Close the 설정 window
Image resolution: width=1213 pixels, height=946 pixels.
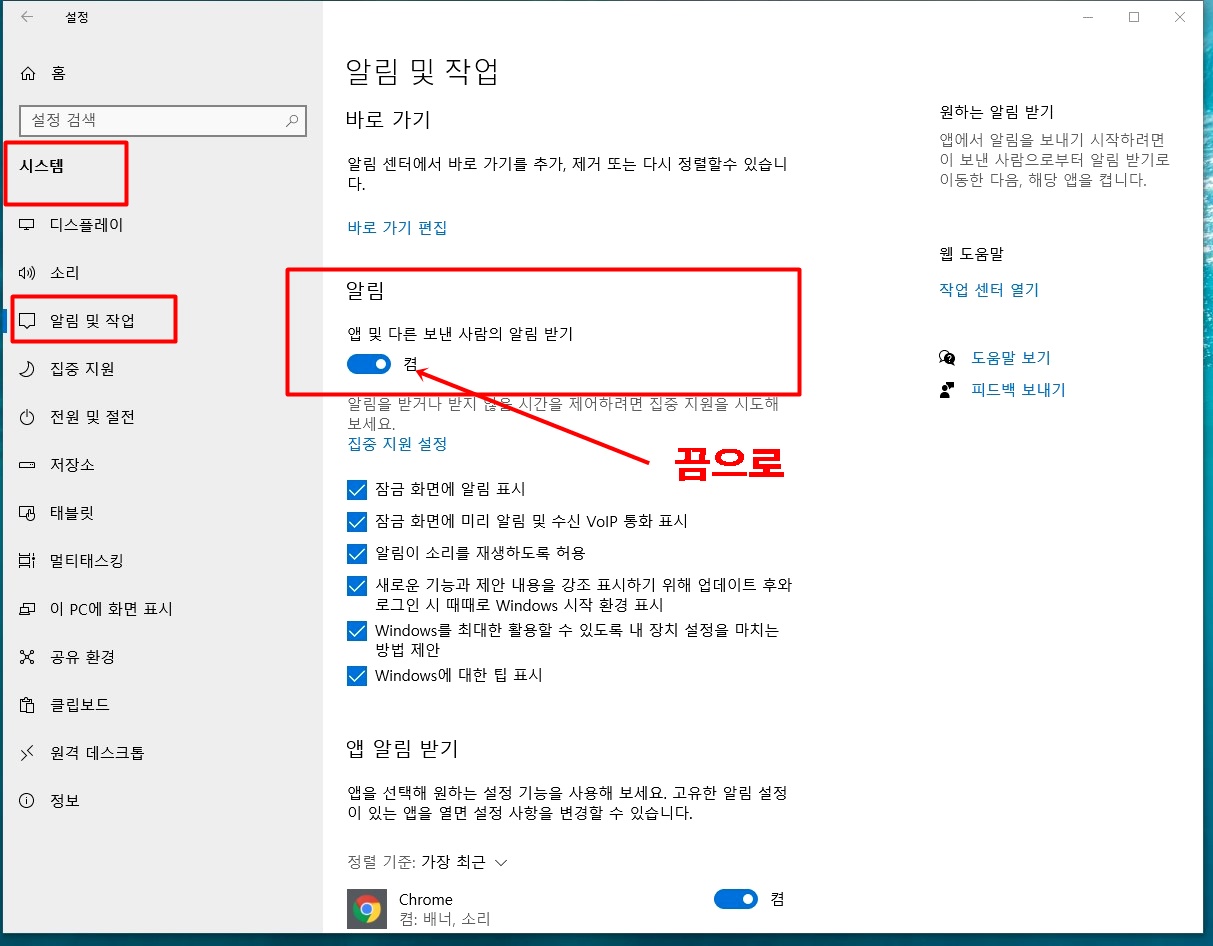1181,17
